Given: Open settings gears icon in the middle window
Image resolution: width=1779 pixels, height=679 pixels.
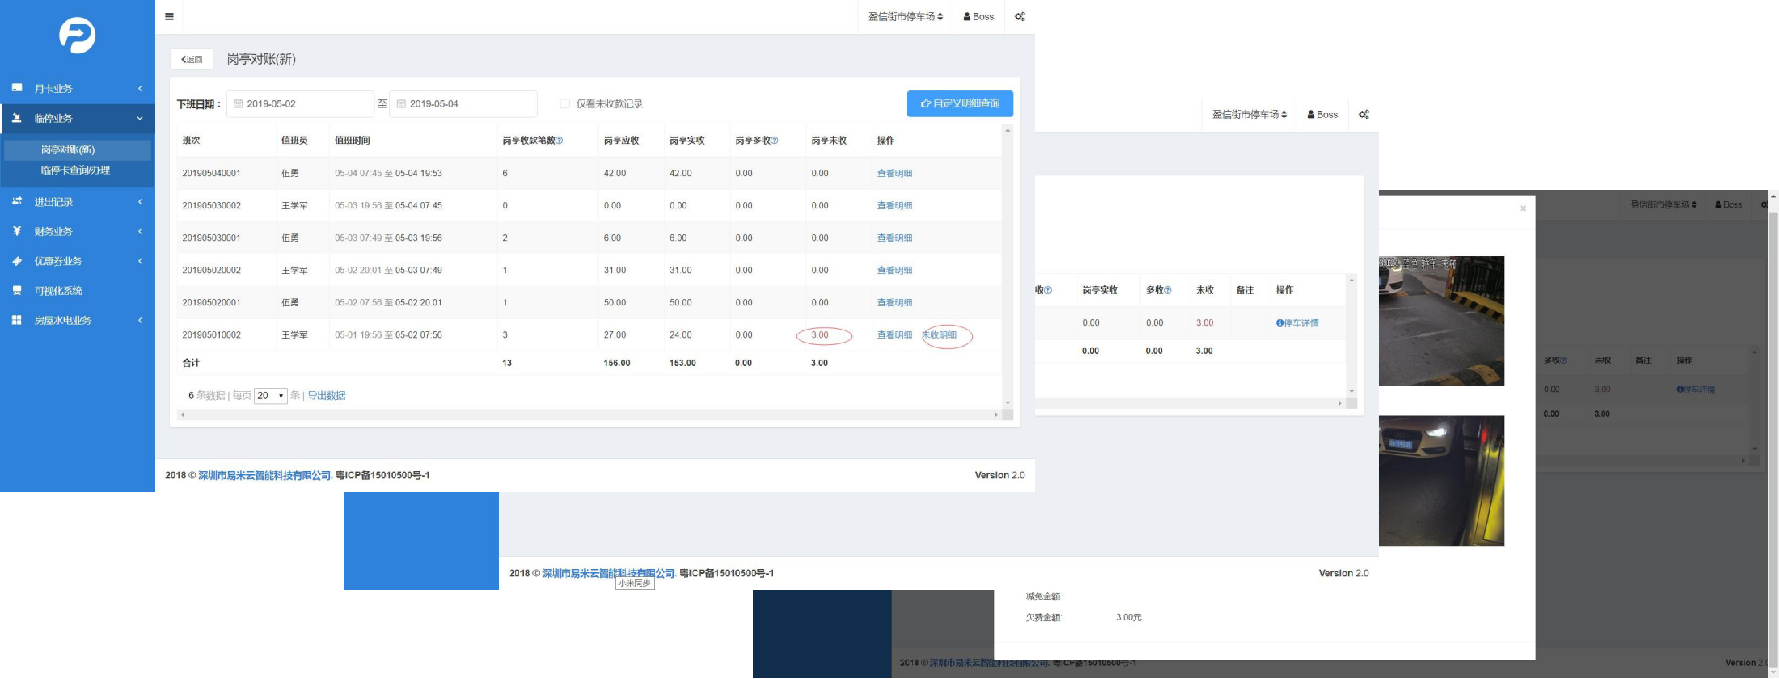Looking at the screenshot, I should click(x=1364, y=114).
